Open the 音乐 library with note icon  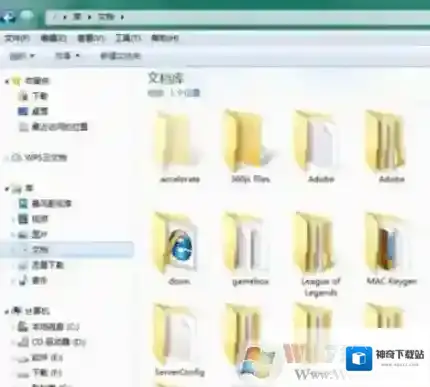pyautogui.click(x=39, y=280)
